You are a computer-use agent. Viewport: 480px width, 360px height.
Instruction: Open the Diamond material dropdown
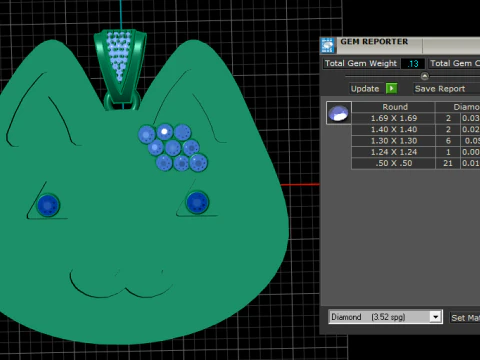[x=435, y=317]
